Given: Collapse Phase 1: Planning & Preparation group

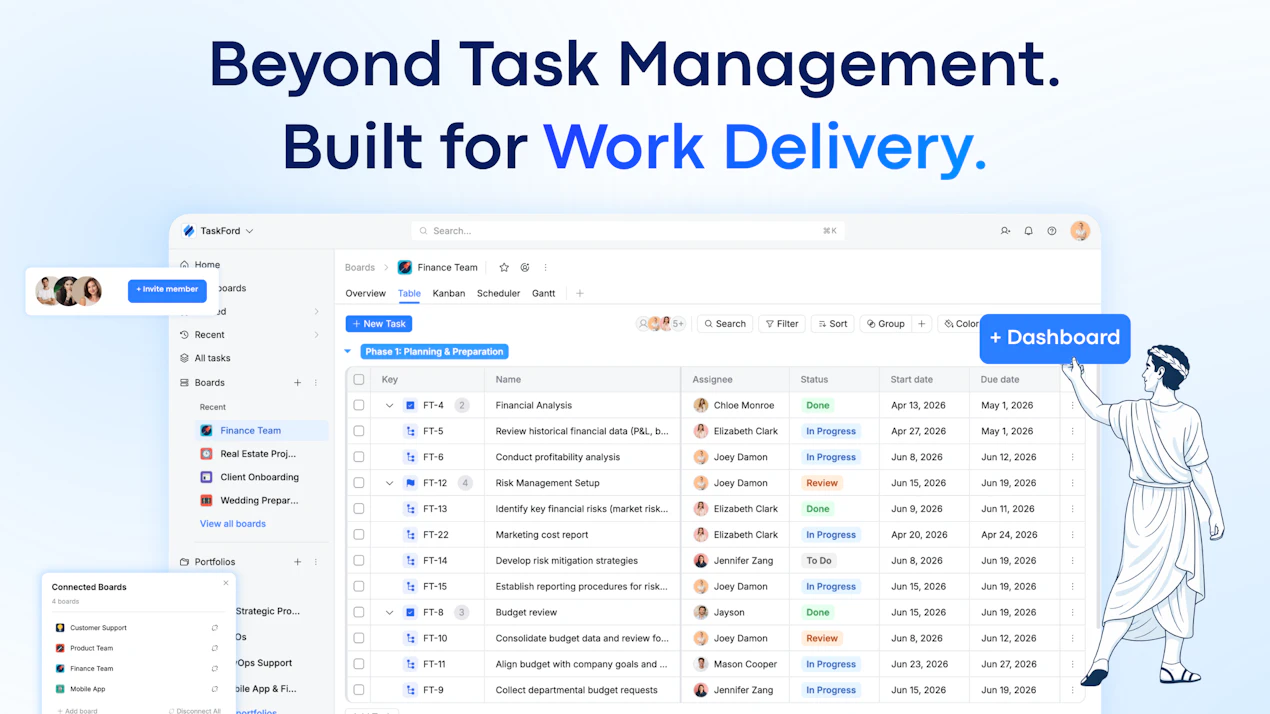Looking at the screenshot, I should click(x=348, y=352).
